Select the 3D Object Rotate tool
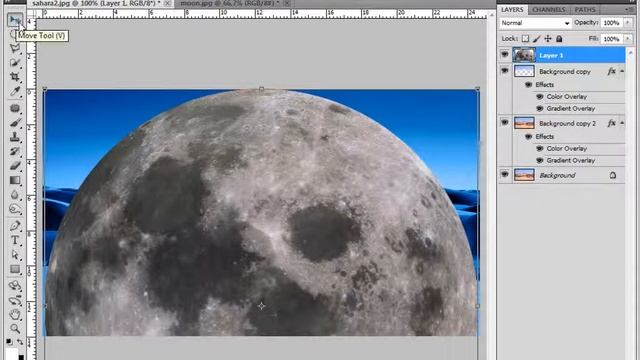The height and width of the screenshot is (360, 640). tap(15, 286)
